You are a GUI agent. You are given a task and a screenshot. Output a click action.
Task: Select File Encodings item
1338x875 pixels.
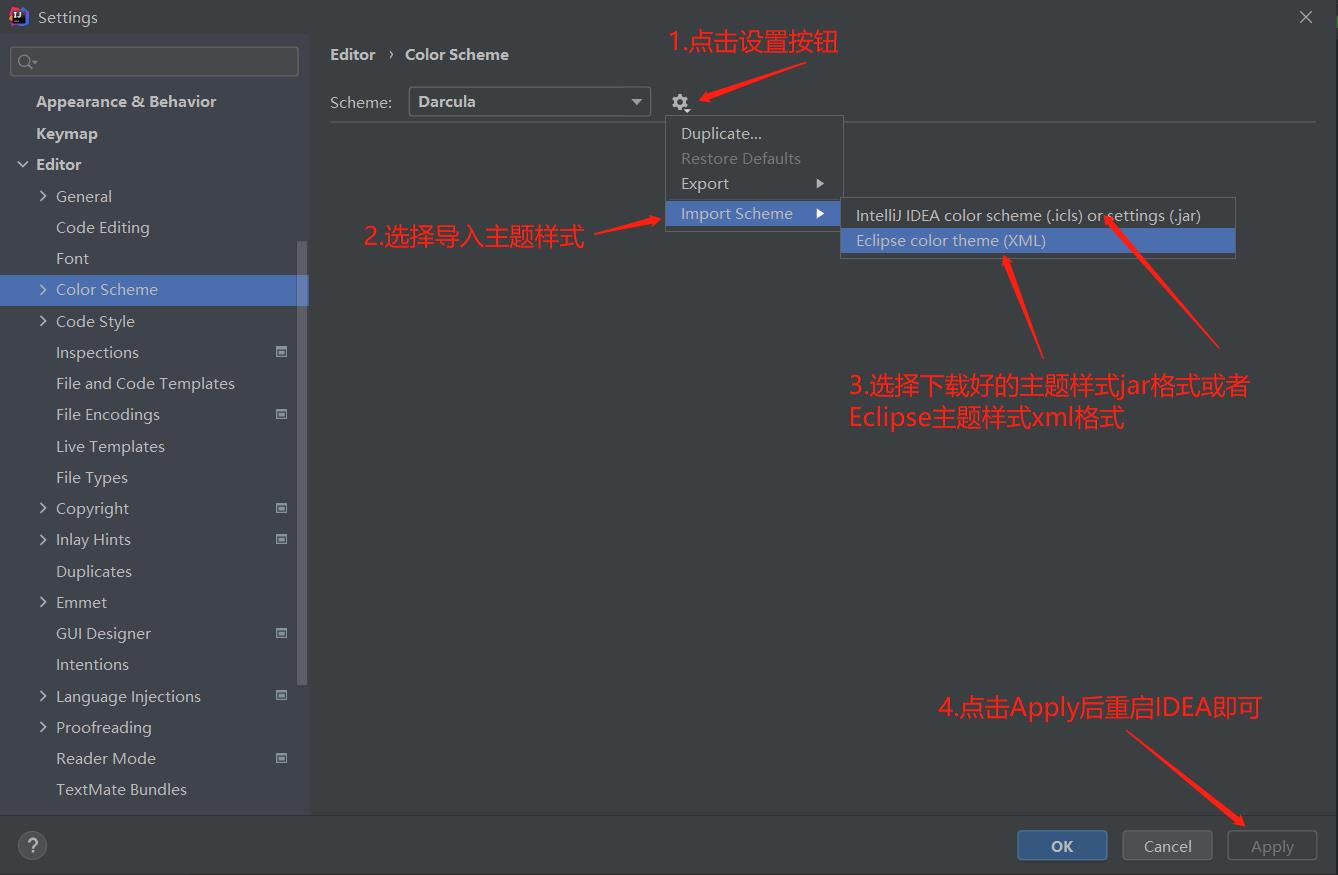[x=108, y=415]
